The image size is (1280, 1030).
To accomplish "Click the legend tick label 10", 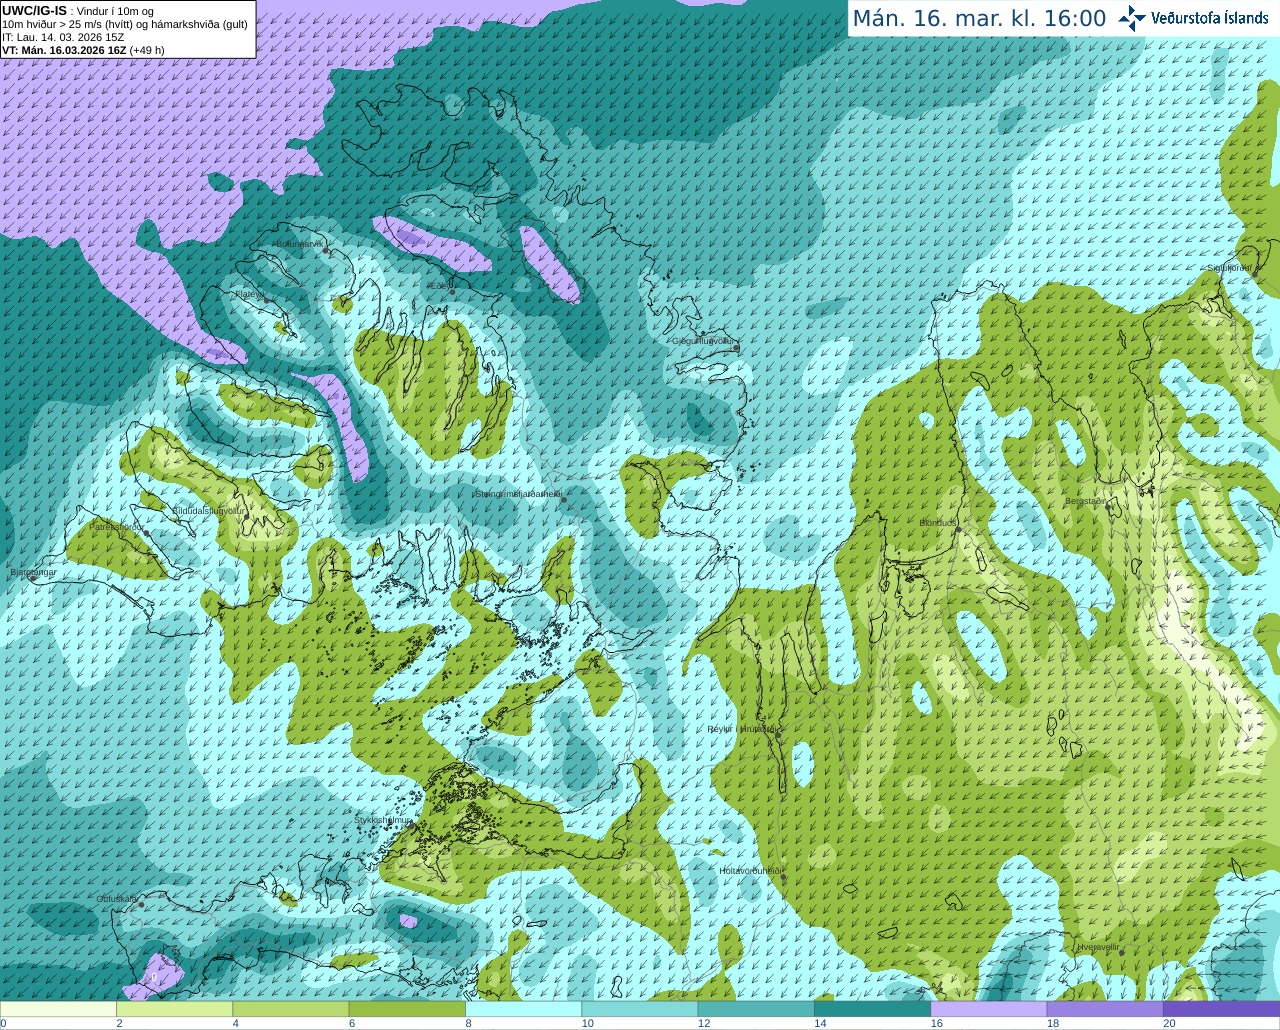I will pyautogui.click(x=587, y=1023).
